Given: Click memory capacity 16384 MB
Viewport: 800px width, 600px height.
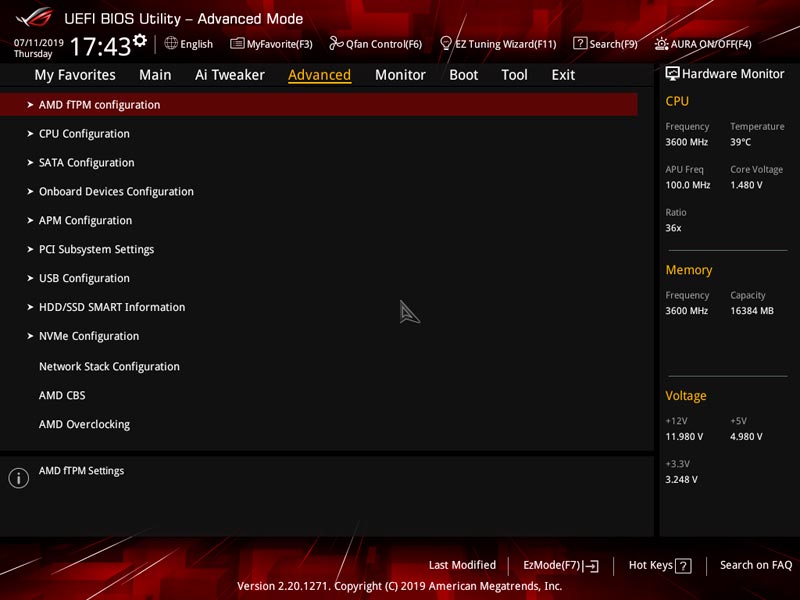Looking at the screenshot, I should point(752,311).
